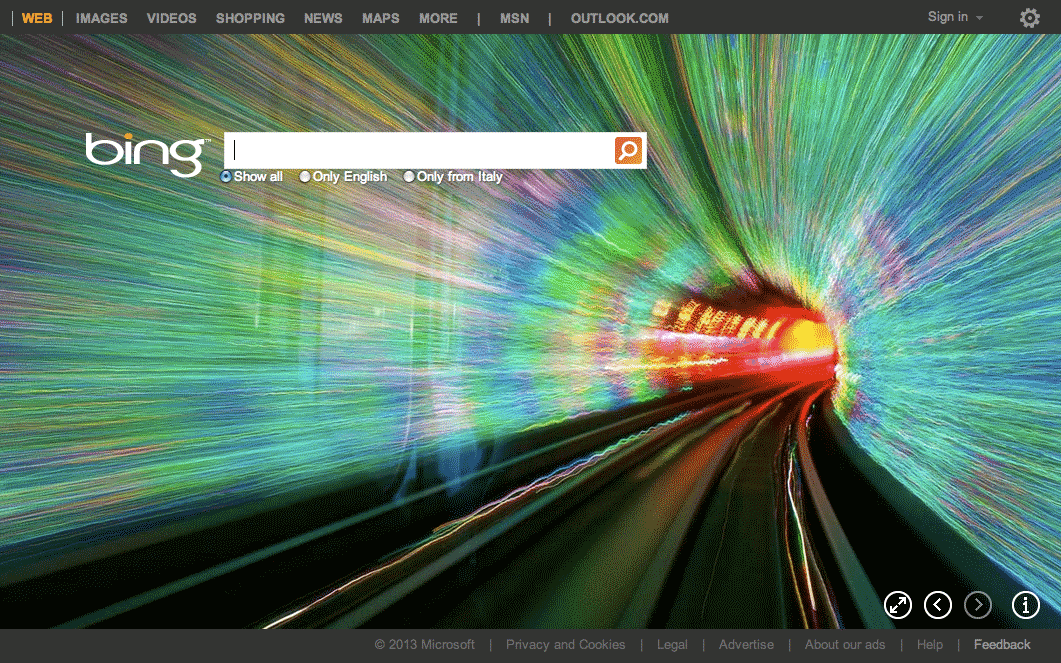Go to NEWS search
The width and height of the screenshot is (1061, 663).
click(323, 18)
